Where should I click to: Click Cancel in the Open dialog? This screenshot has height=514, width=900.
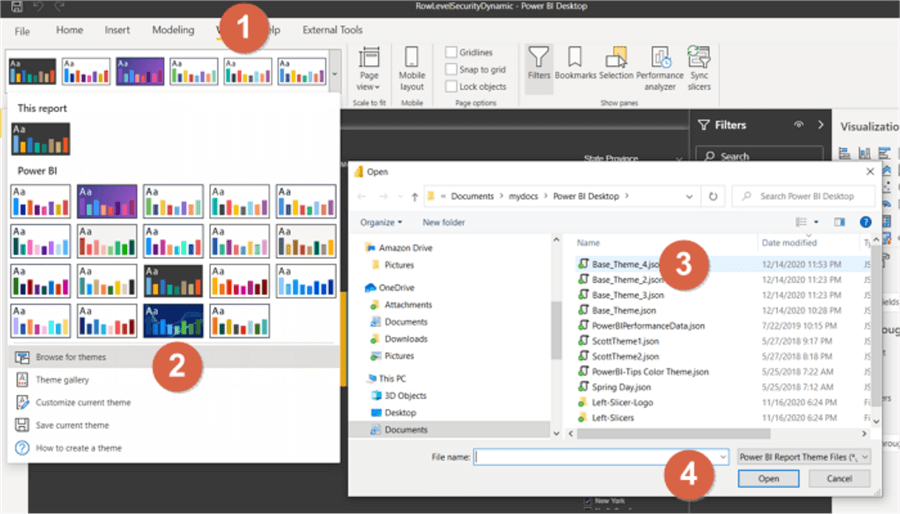(839, 478)
